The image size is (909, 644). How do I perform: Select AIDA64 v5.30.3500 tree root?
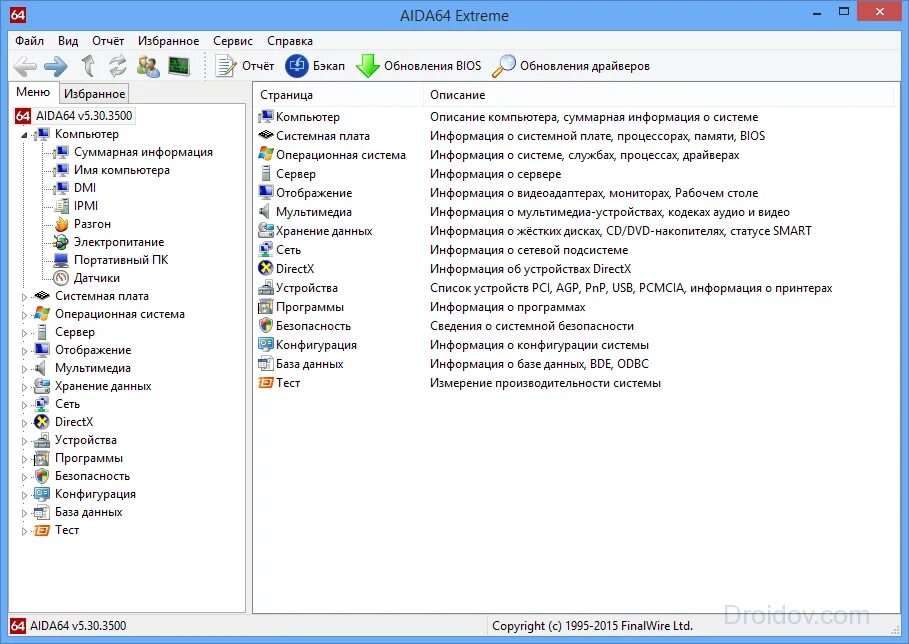pos(74,115)
